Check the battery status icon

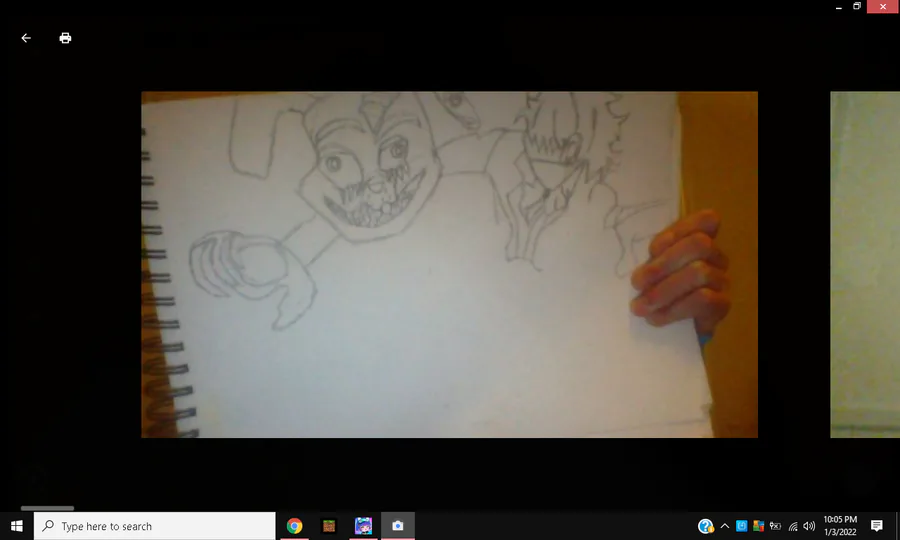pos(775,526)
